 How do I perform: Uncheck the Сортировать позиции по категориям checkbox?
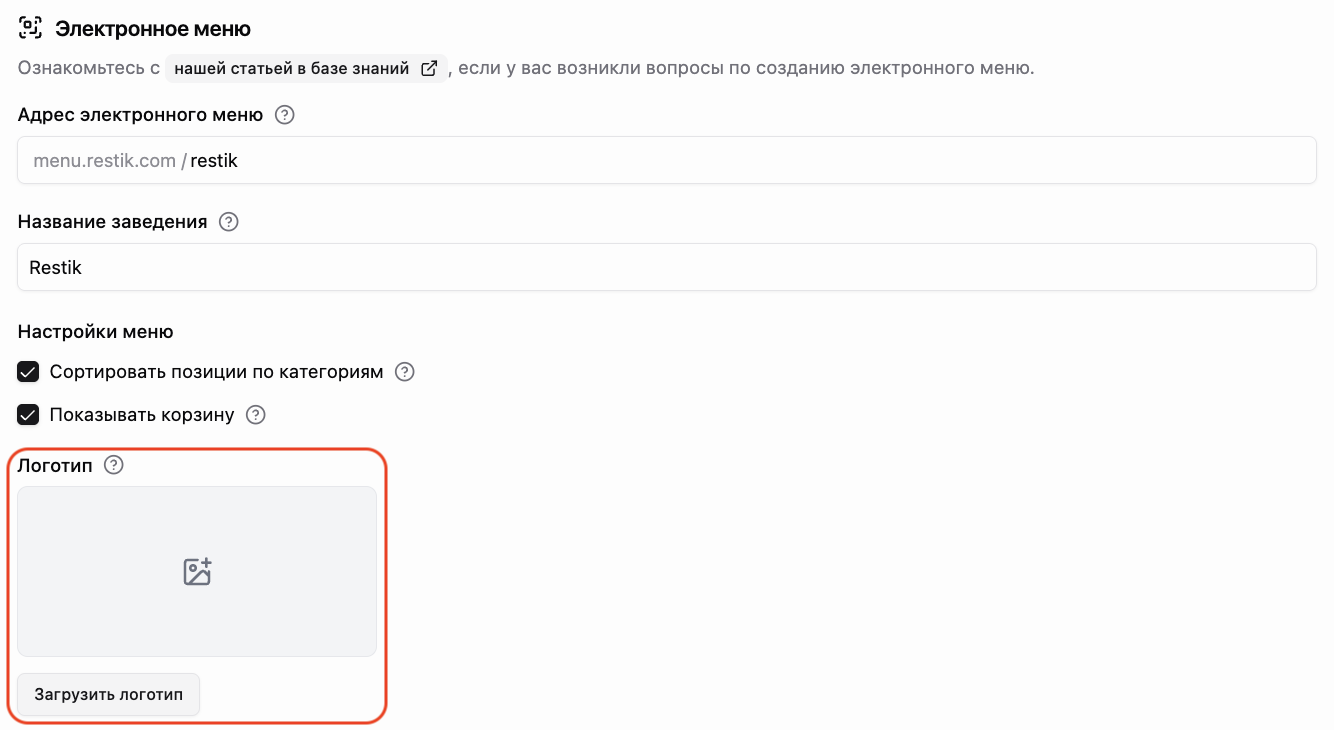28,372
